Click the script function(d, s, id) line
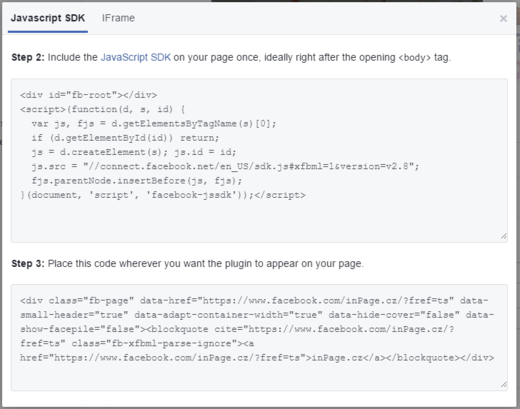Screen dimensions: 520x409 click(102, 109)
